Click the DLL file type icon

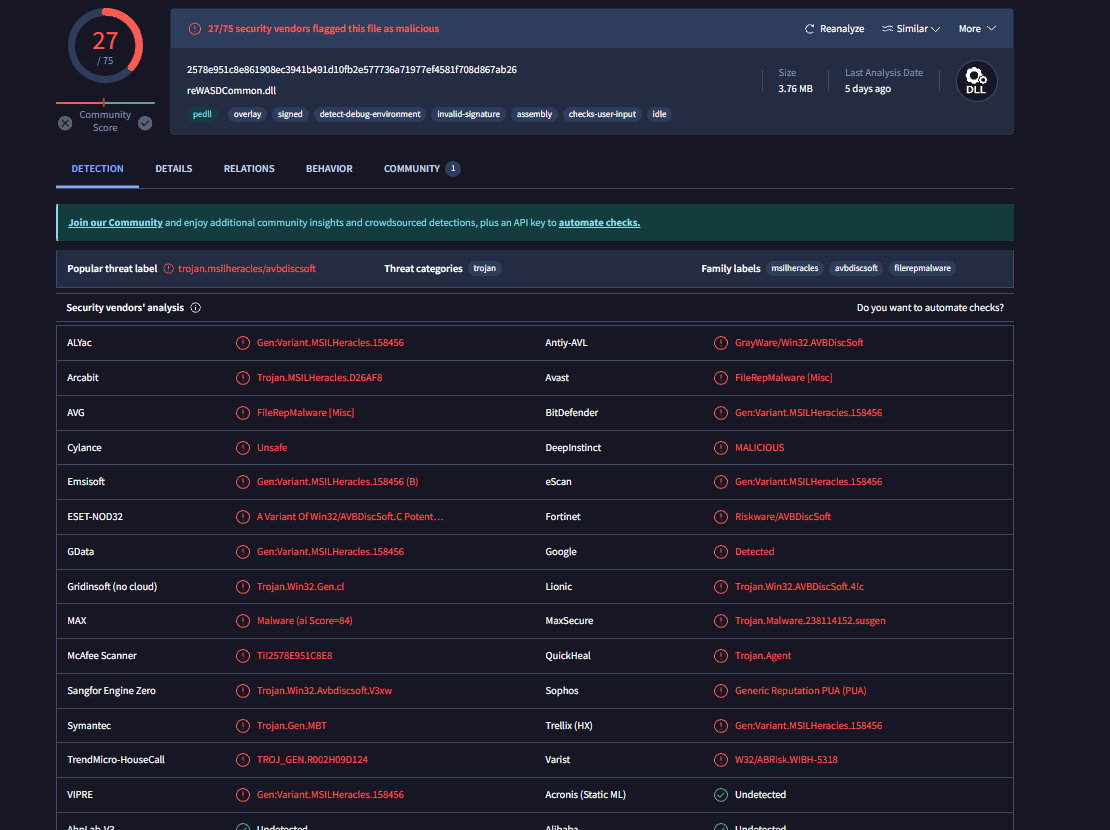(976, 81)
